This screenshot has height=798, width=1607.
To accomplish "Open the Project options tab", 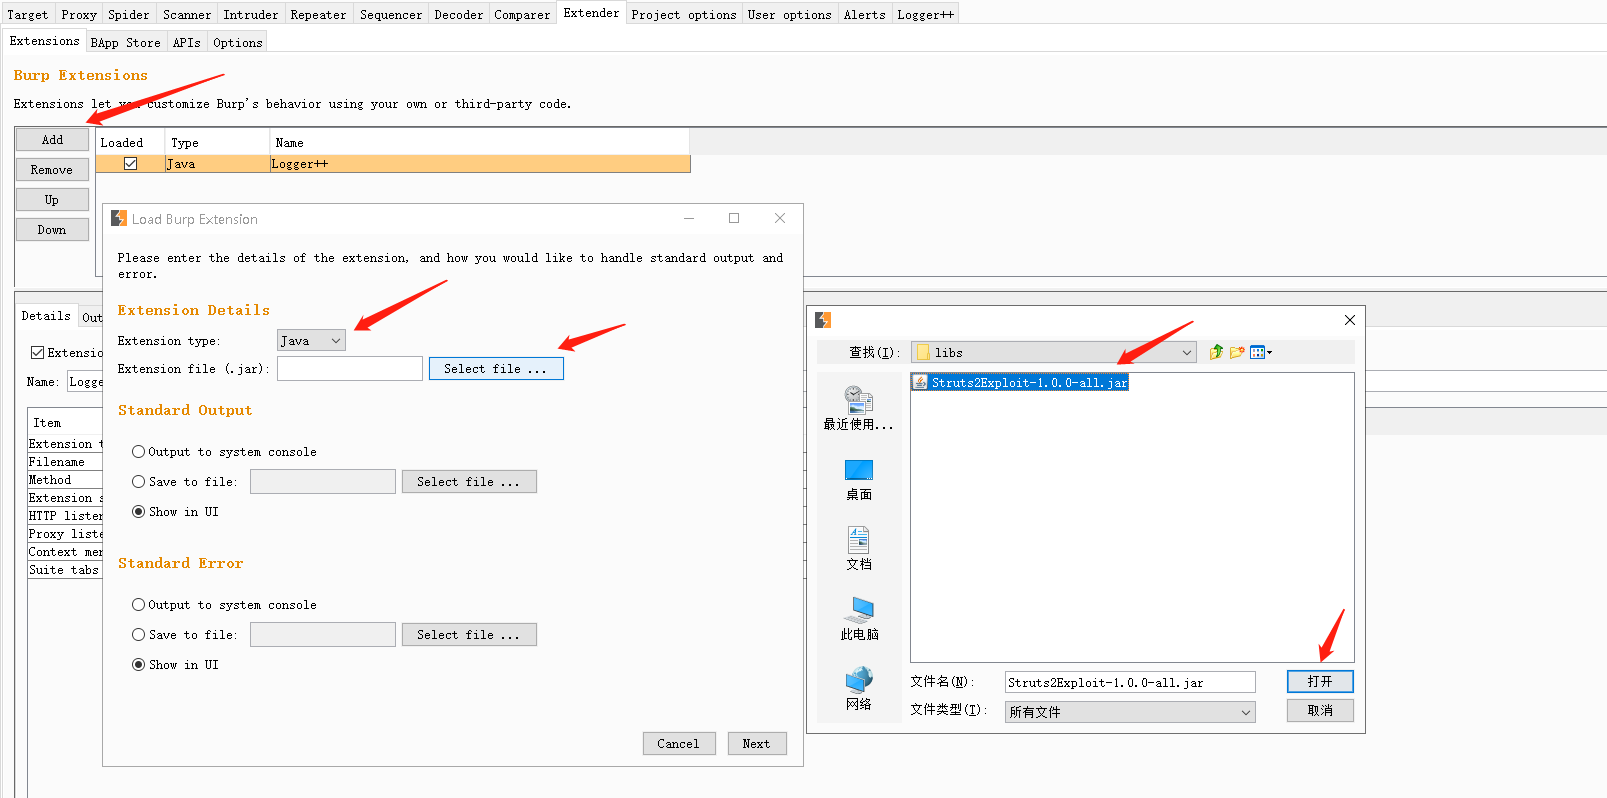I will click(684, 14).
